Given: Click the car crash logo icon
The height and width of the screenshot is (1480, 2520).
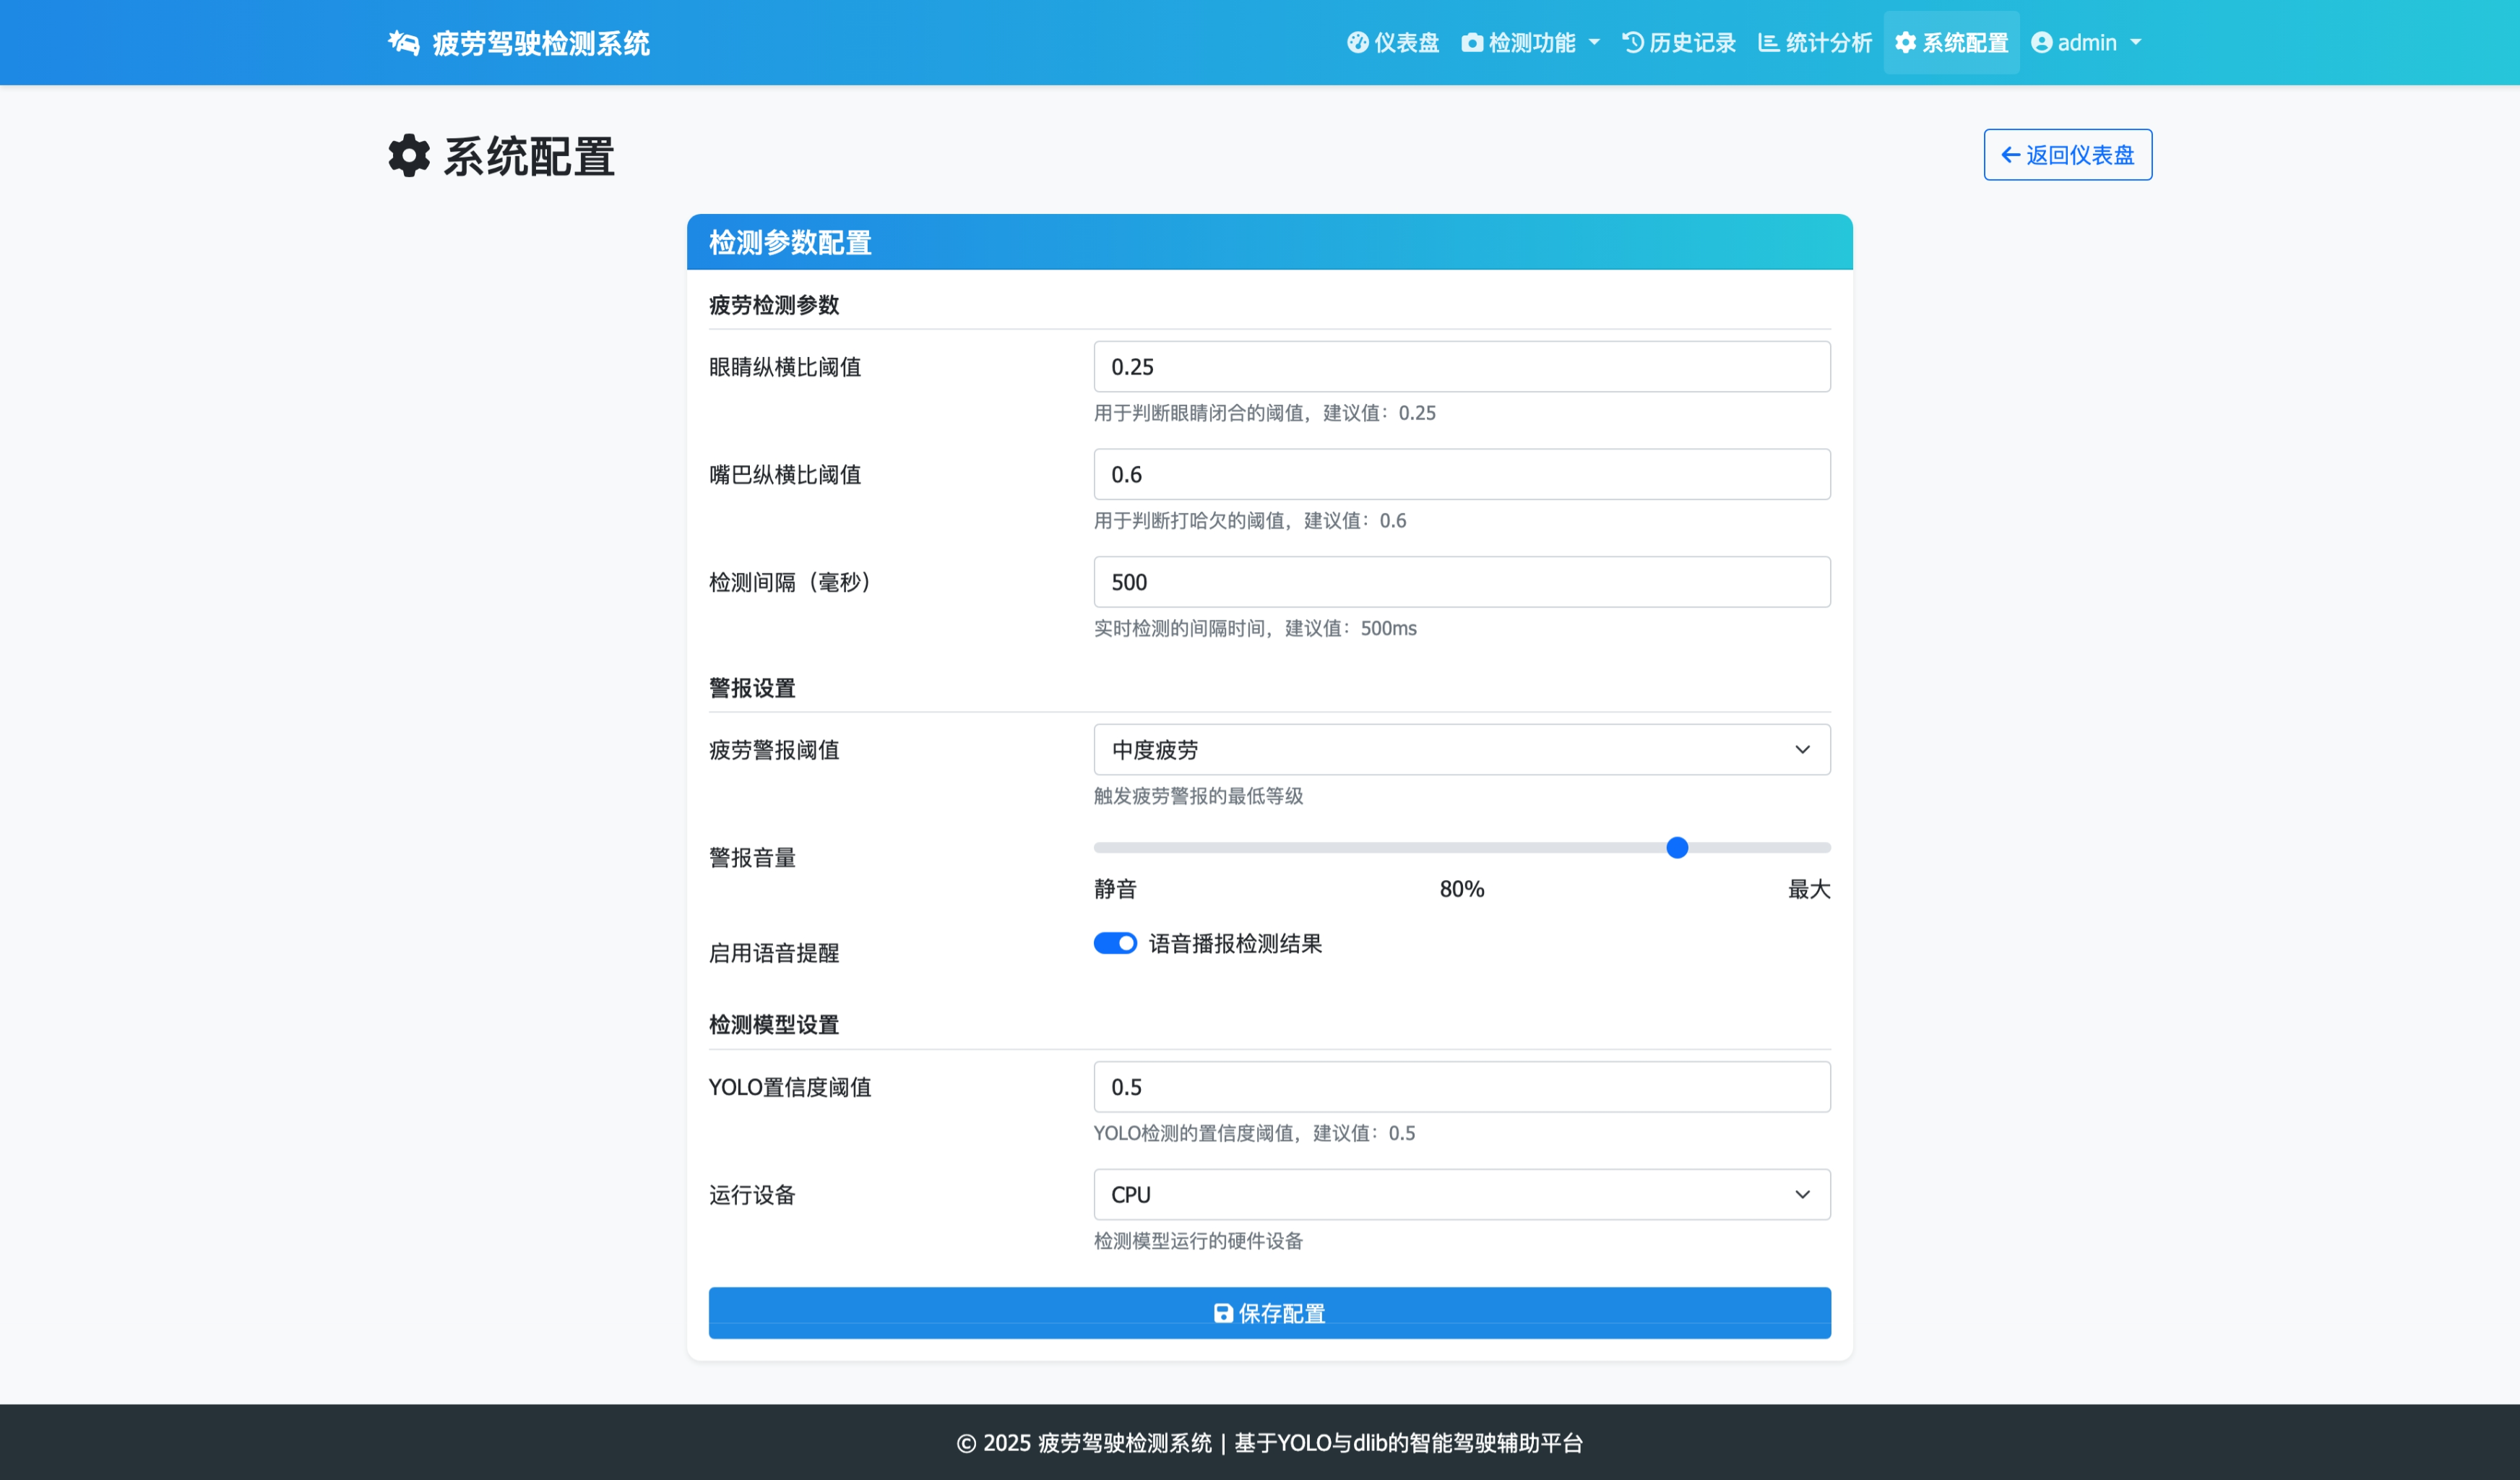Looking at the screenshot, I should point(403,43).
